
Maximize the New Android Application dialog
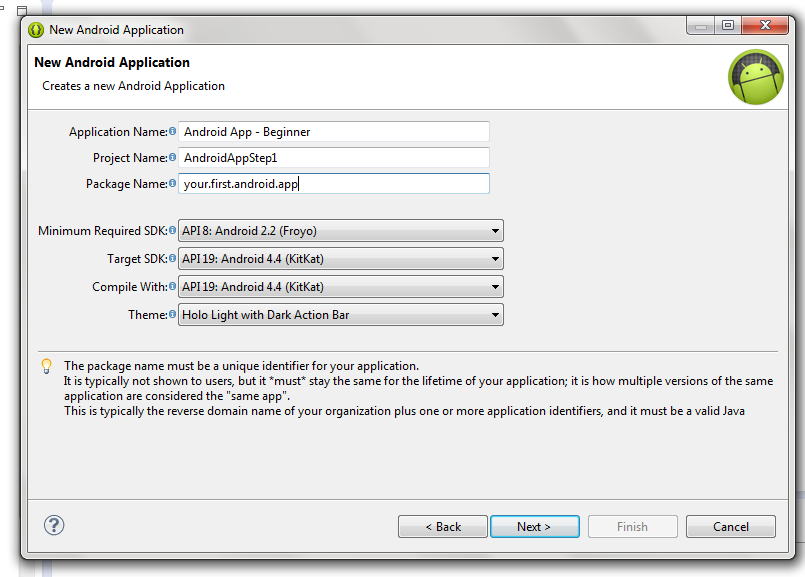pos(727,26)
